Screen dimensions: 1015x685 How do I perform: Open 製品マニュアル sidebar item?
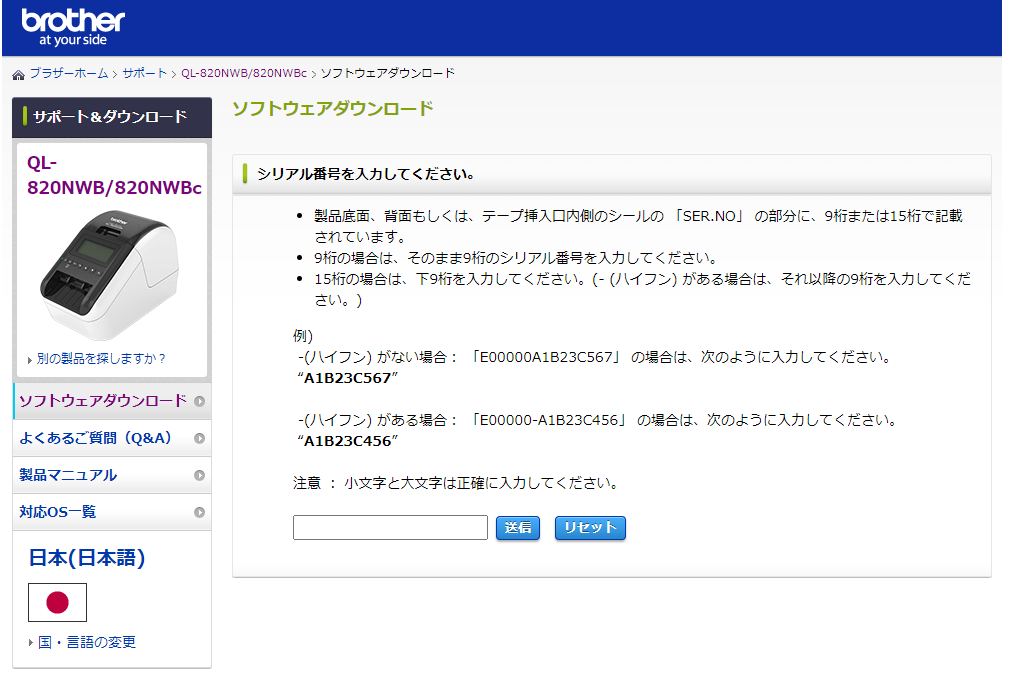pos(68,475)
